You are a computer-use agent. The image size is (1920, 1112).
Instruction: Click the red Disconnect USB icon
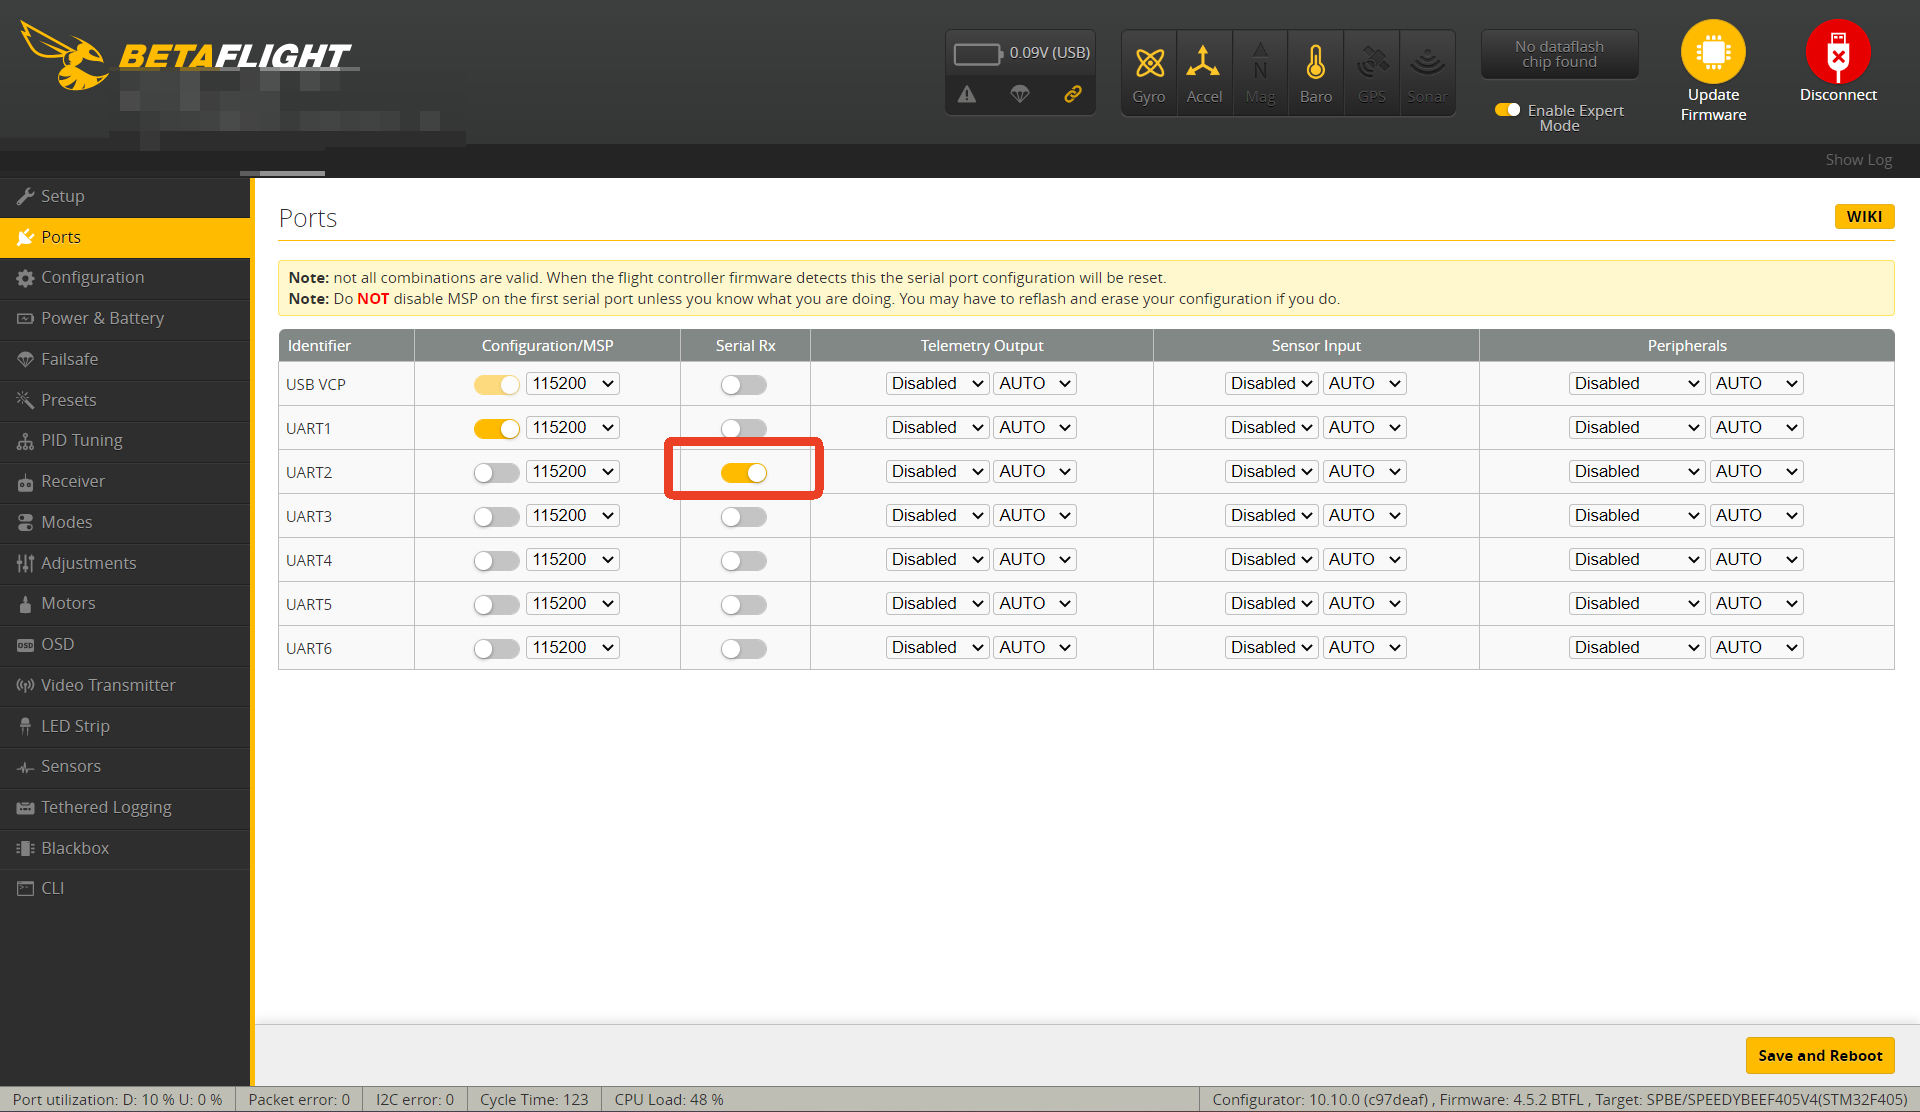[x=1837, y=52]
